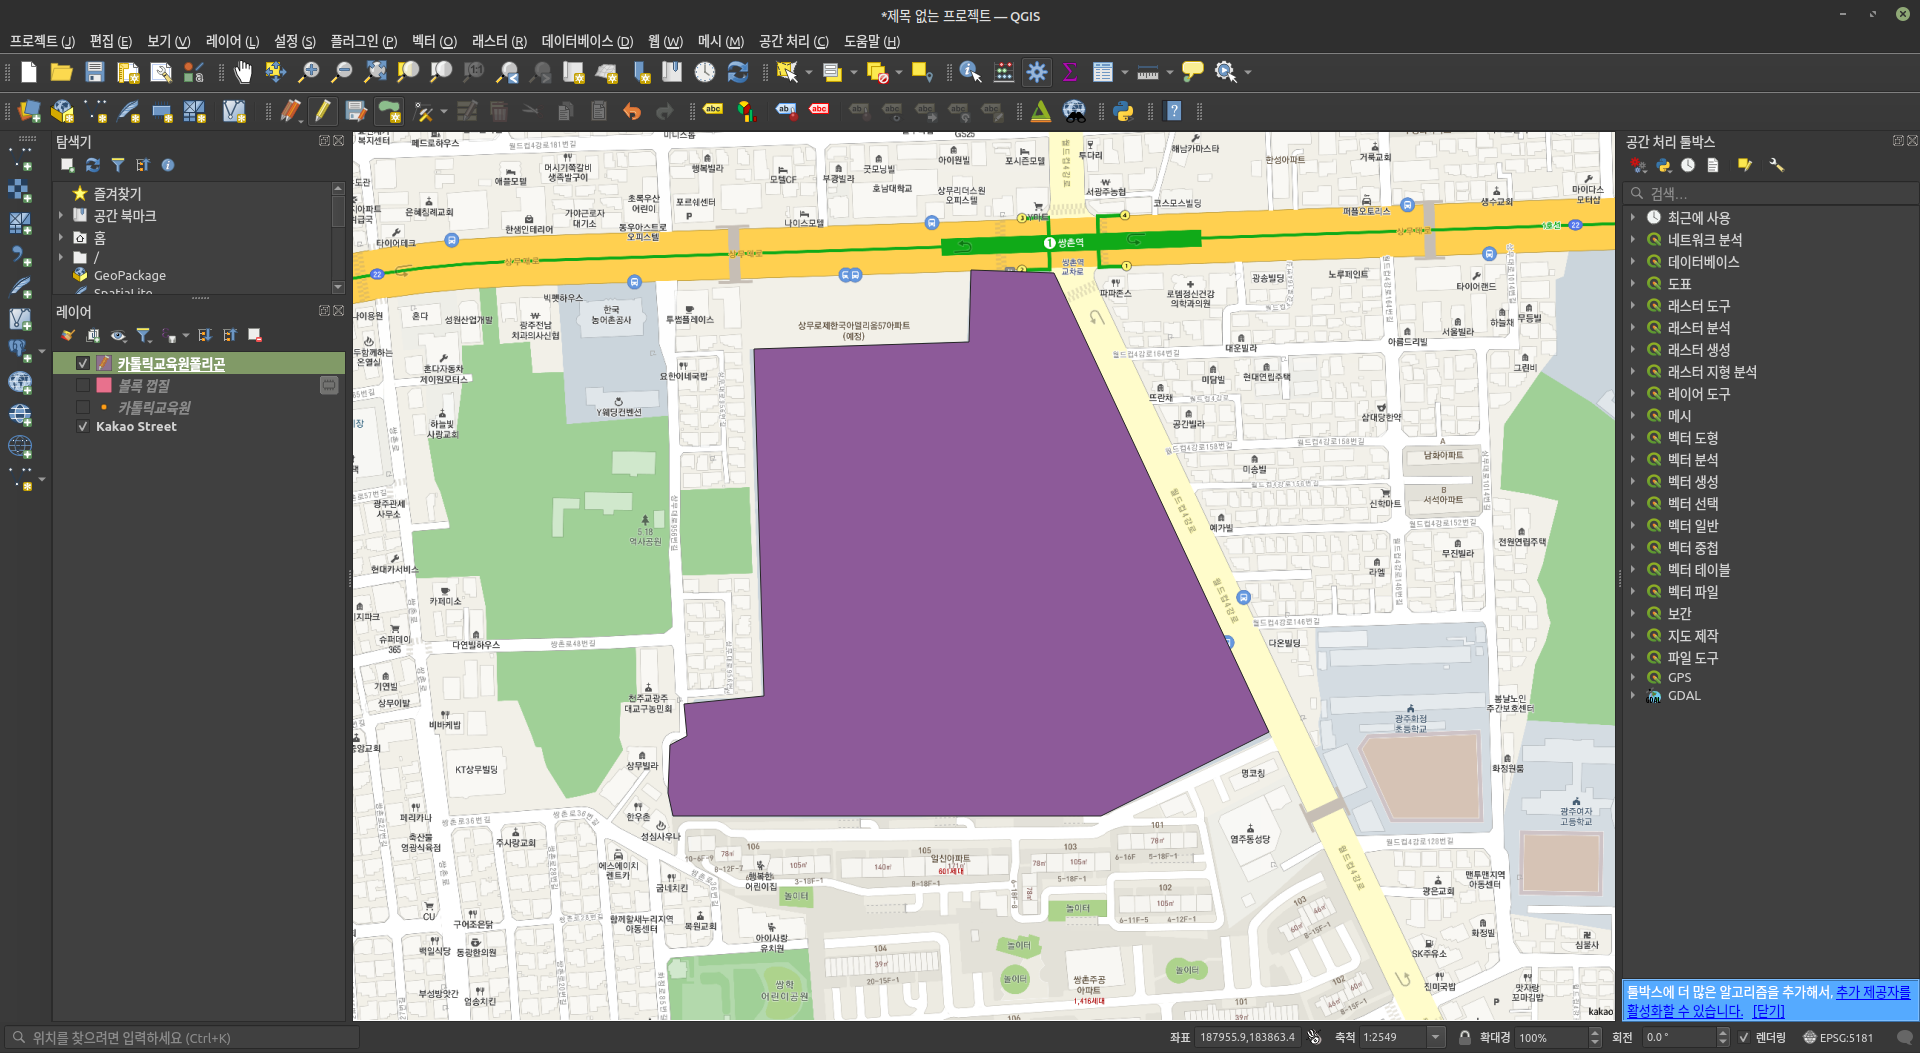Open the help book icon
Screen dimensions: 1920x1053
click(x=1175, y=111)
